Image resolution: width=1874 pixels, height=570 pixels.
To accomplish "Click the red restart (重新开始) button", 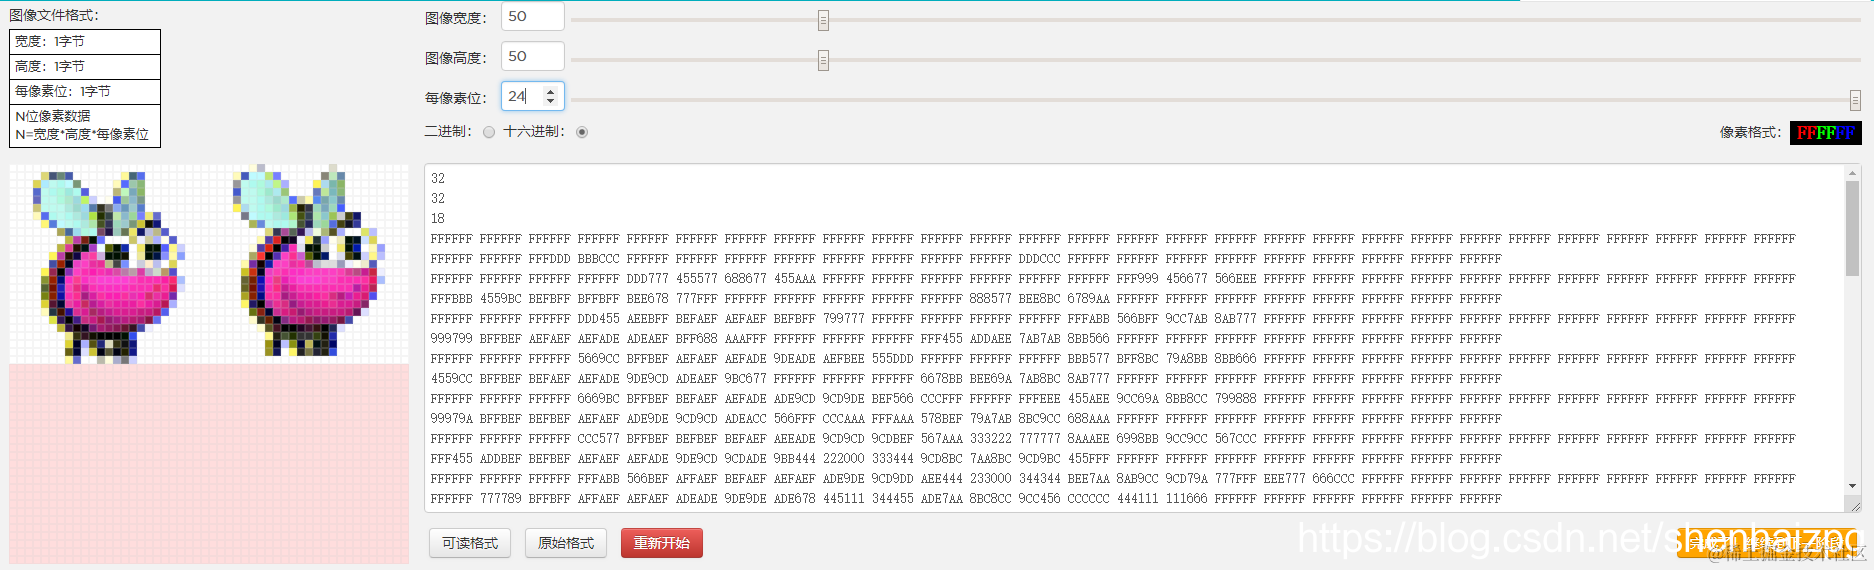I will [x=662, y=543].
